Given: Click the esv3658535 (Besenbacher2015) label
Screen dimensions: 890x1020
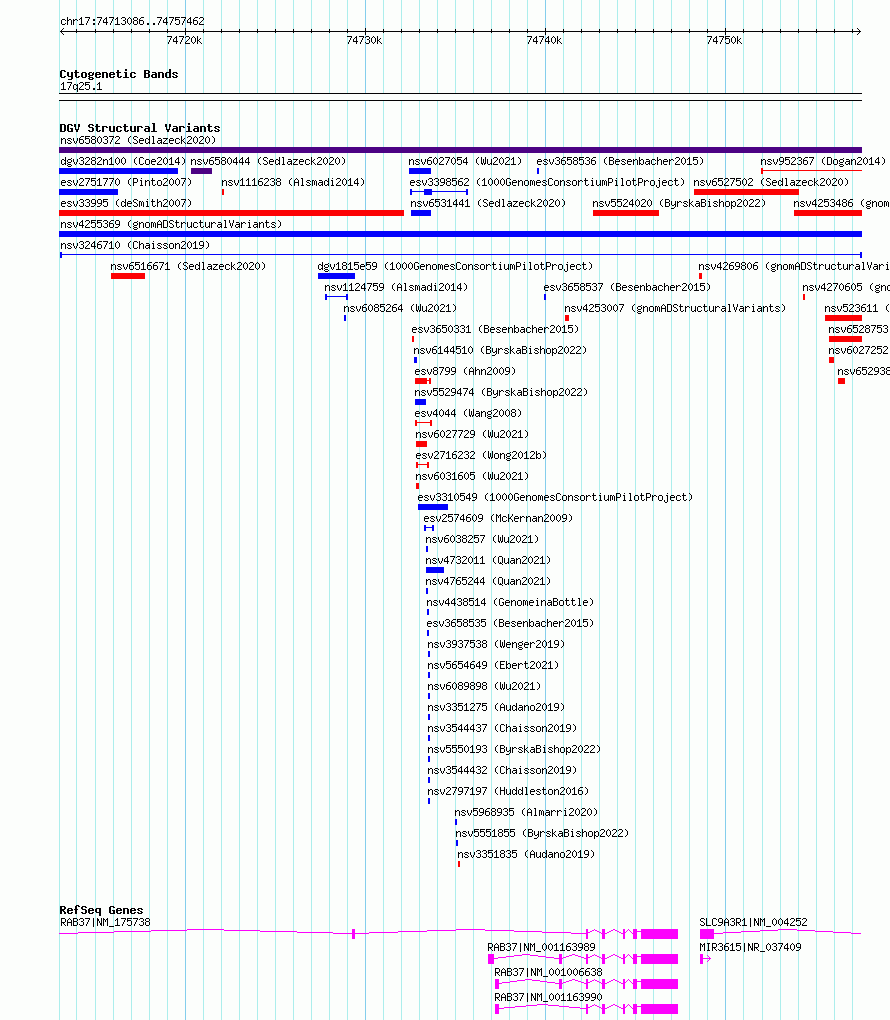Looking at the screenshot, I should pos(511,623).
